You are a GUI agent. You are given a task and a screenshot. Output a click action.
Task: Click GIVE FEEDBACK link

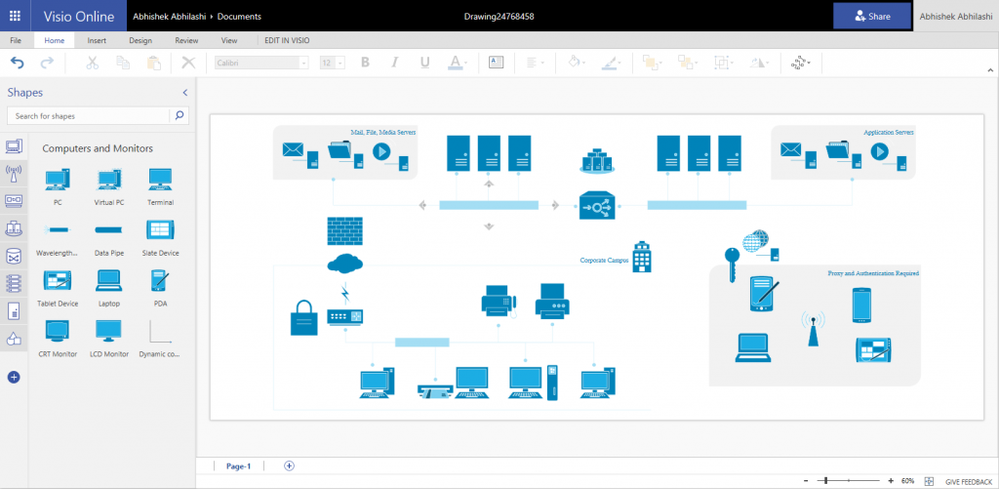(x=968, y=482)
